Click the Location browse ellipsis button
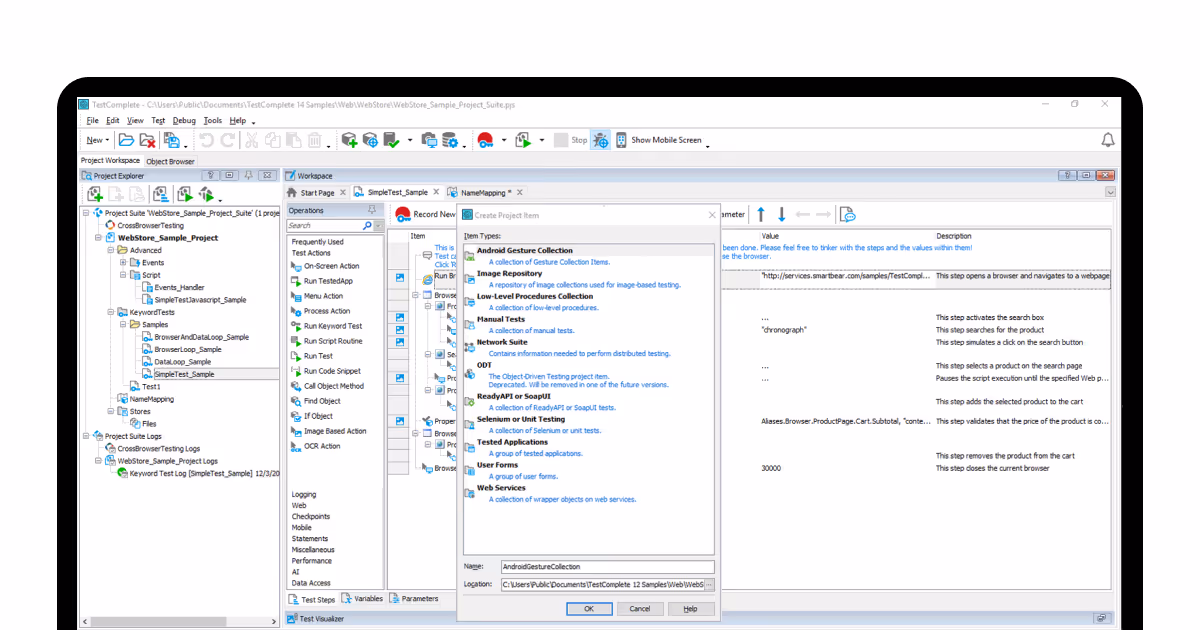This screenshot has height=630, width=1200. (x=710, y=584)
